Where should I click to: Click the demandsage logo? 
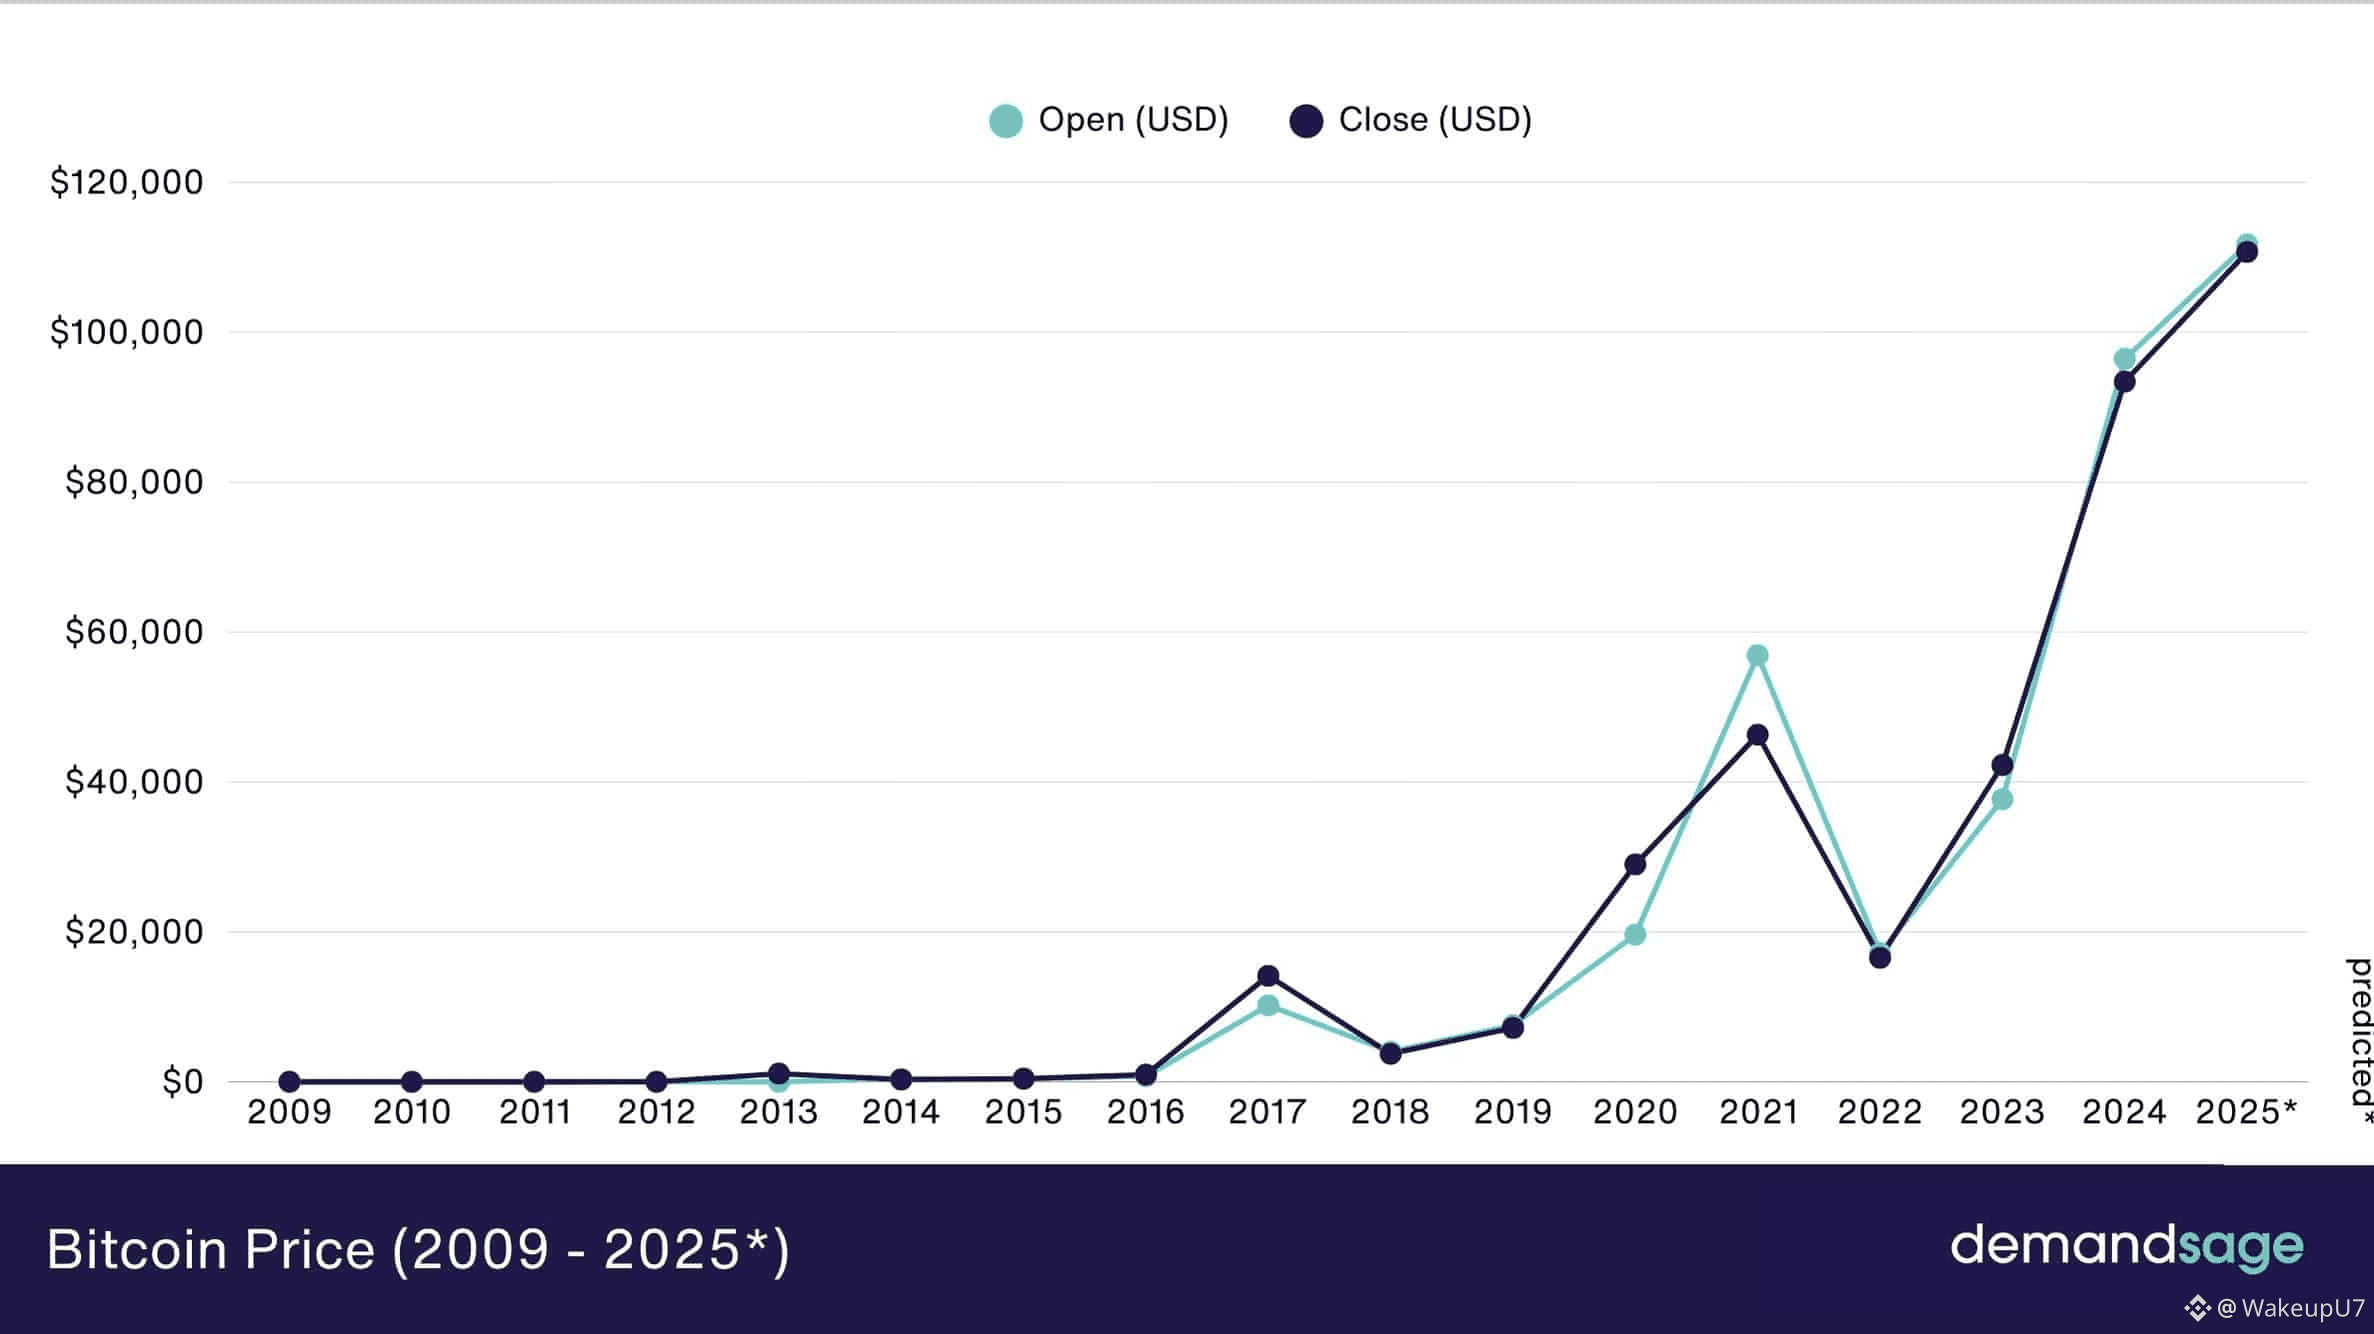pos(2126,1246)
